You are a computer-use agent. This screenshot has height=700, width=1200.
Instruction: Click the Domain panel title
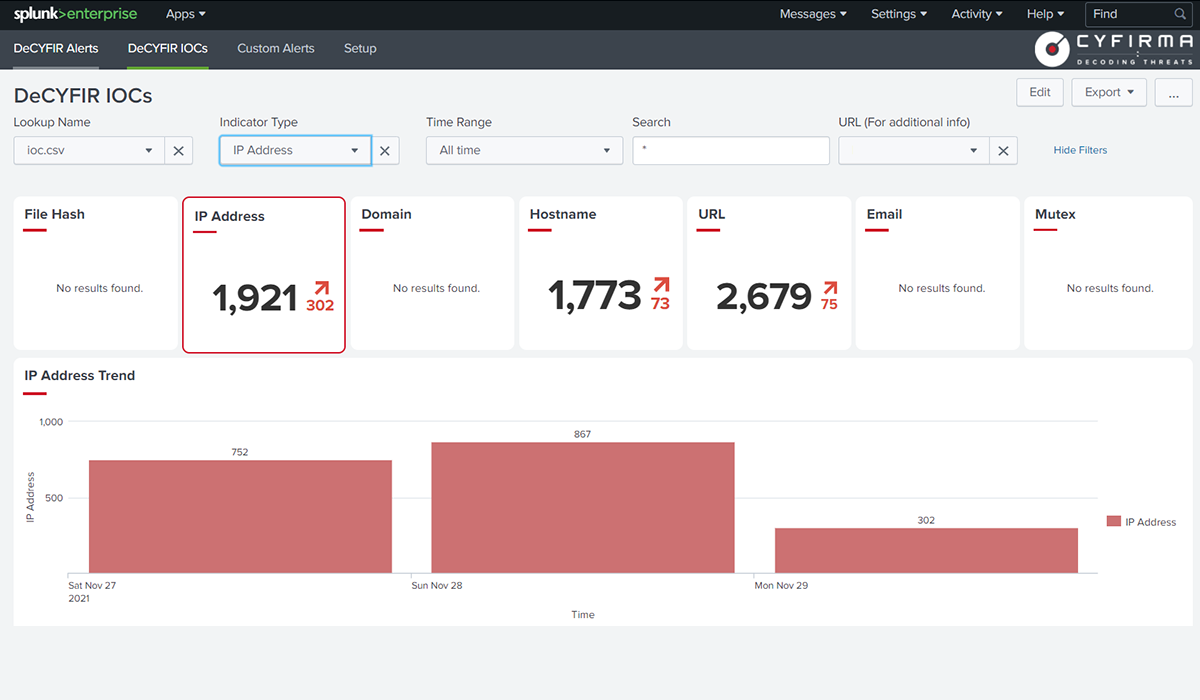[386, 214]
